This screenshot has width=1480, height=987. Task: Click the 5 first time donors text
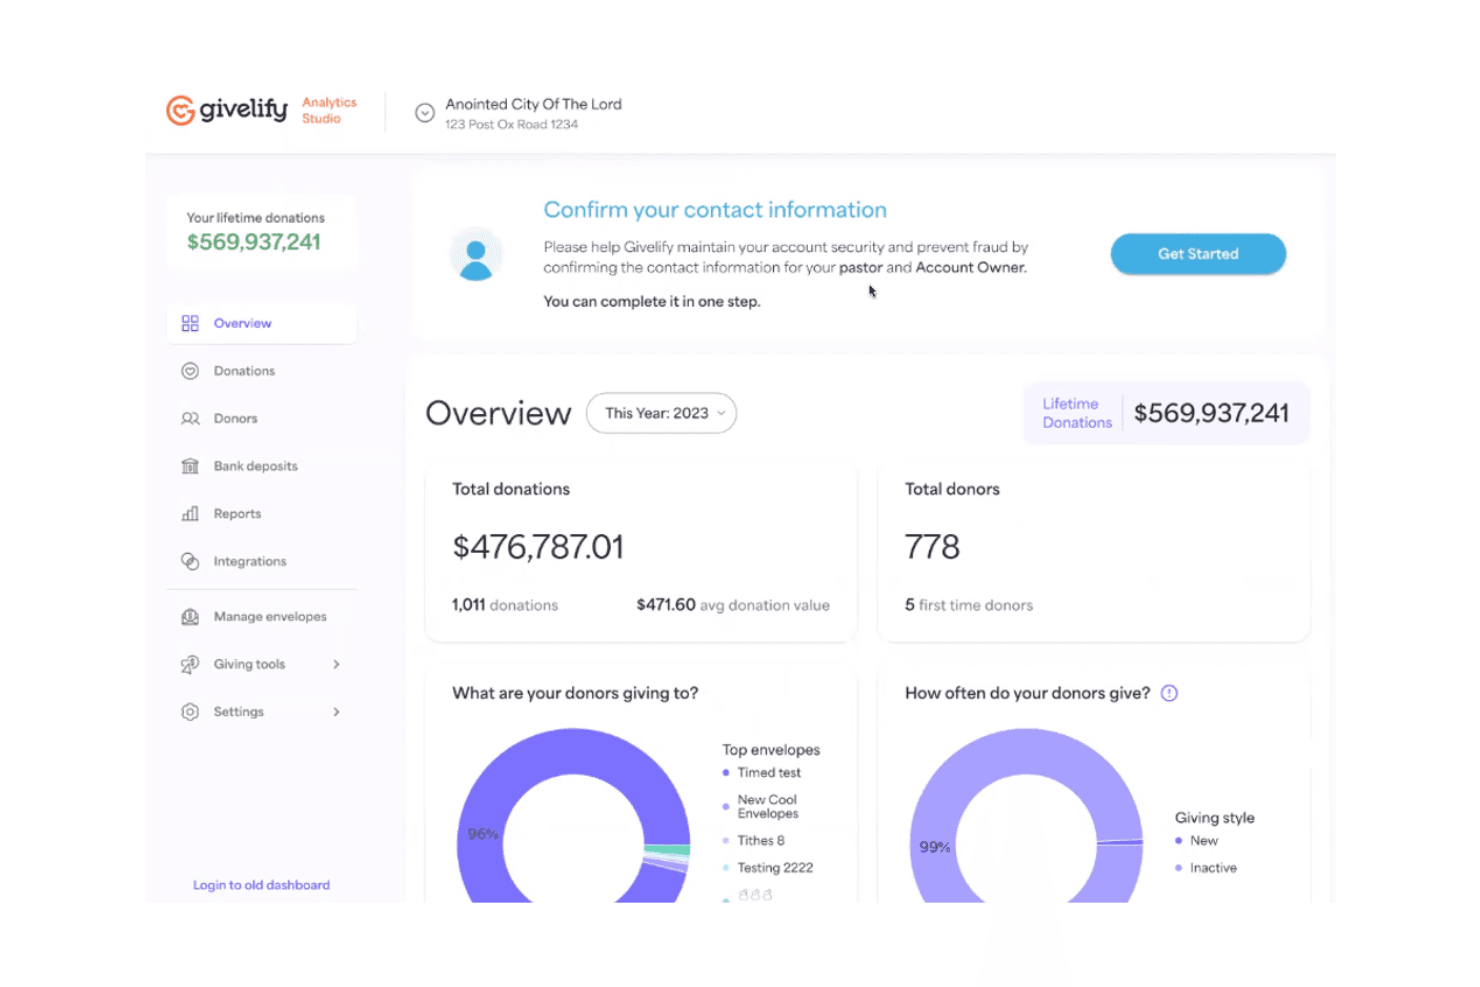969,605
